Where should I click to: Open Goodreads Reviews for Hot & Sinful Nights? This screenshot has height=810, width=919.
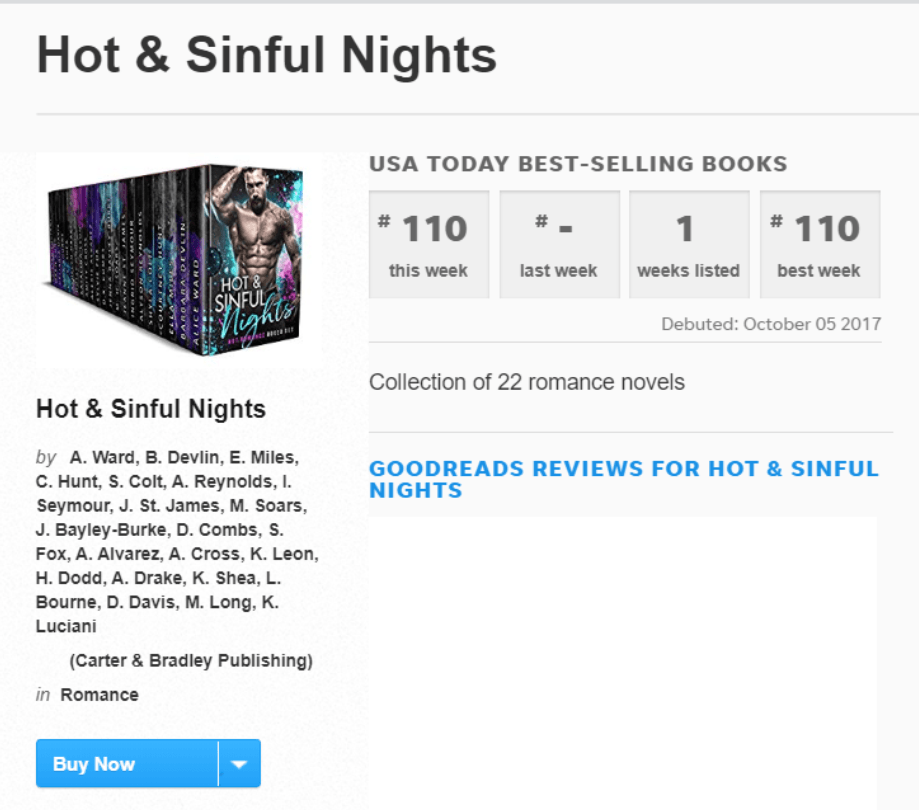pos(623,479)
